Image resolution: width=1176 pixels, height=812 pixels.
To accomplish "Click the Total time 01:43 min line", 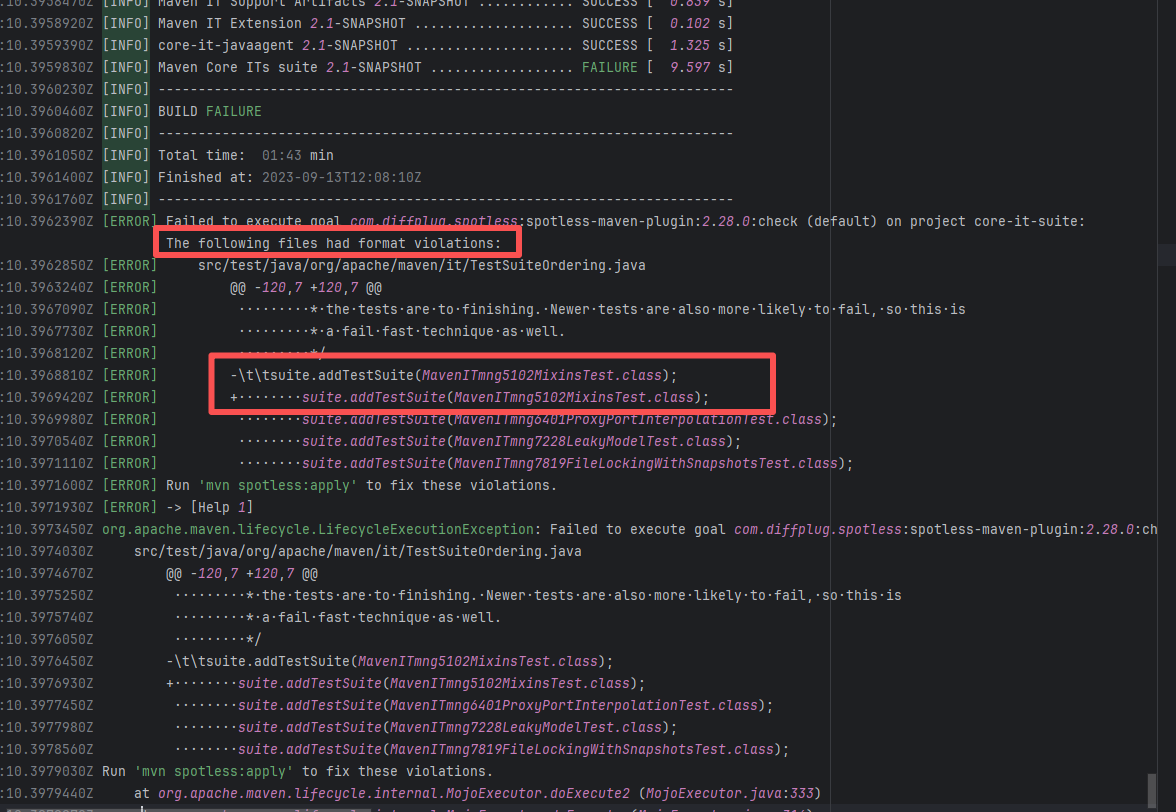I will 245,155.
